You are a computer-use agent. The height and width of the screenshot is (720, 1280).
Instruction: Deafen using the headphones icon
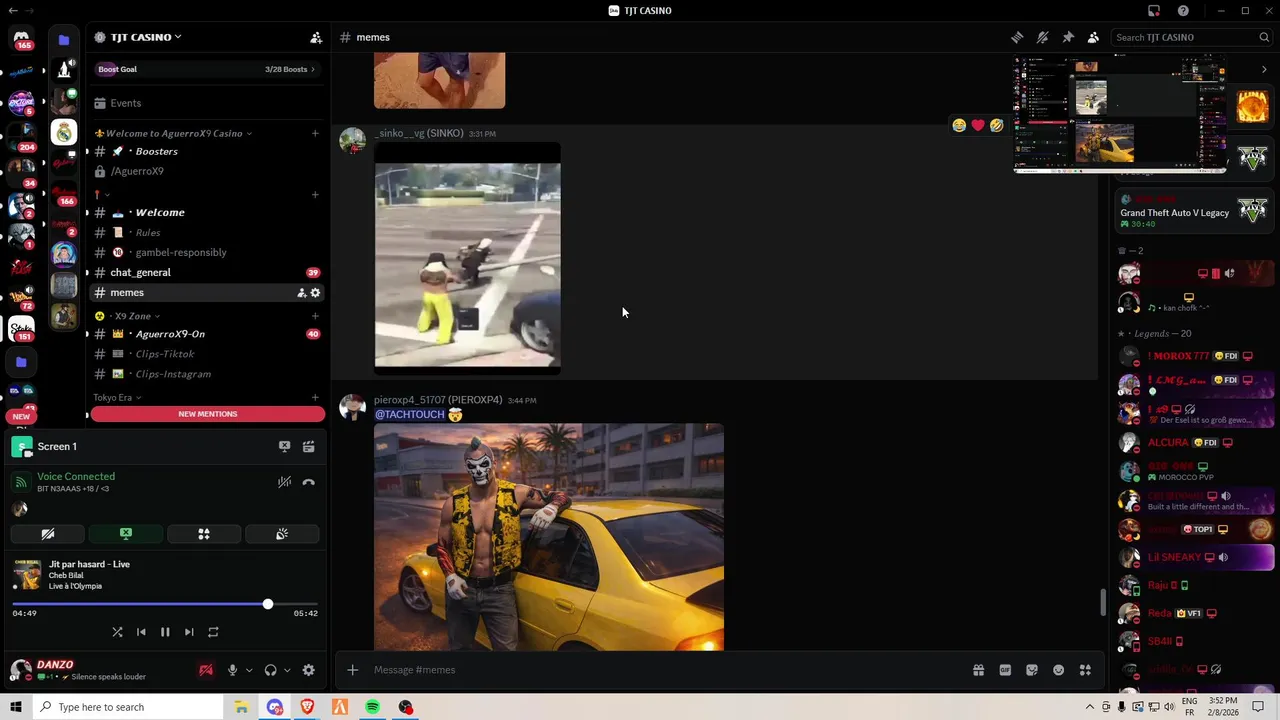tap(270, 671)
